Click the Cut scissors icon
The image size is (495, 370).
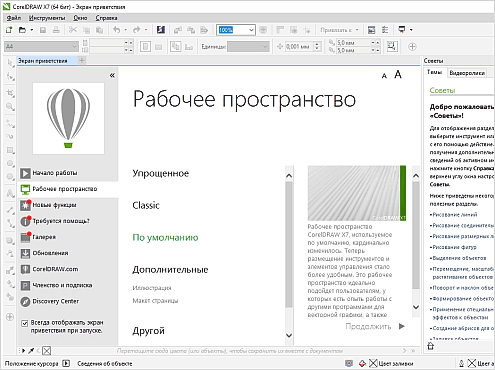pos(73,30)
